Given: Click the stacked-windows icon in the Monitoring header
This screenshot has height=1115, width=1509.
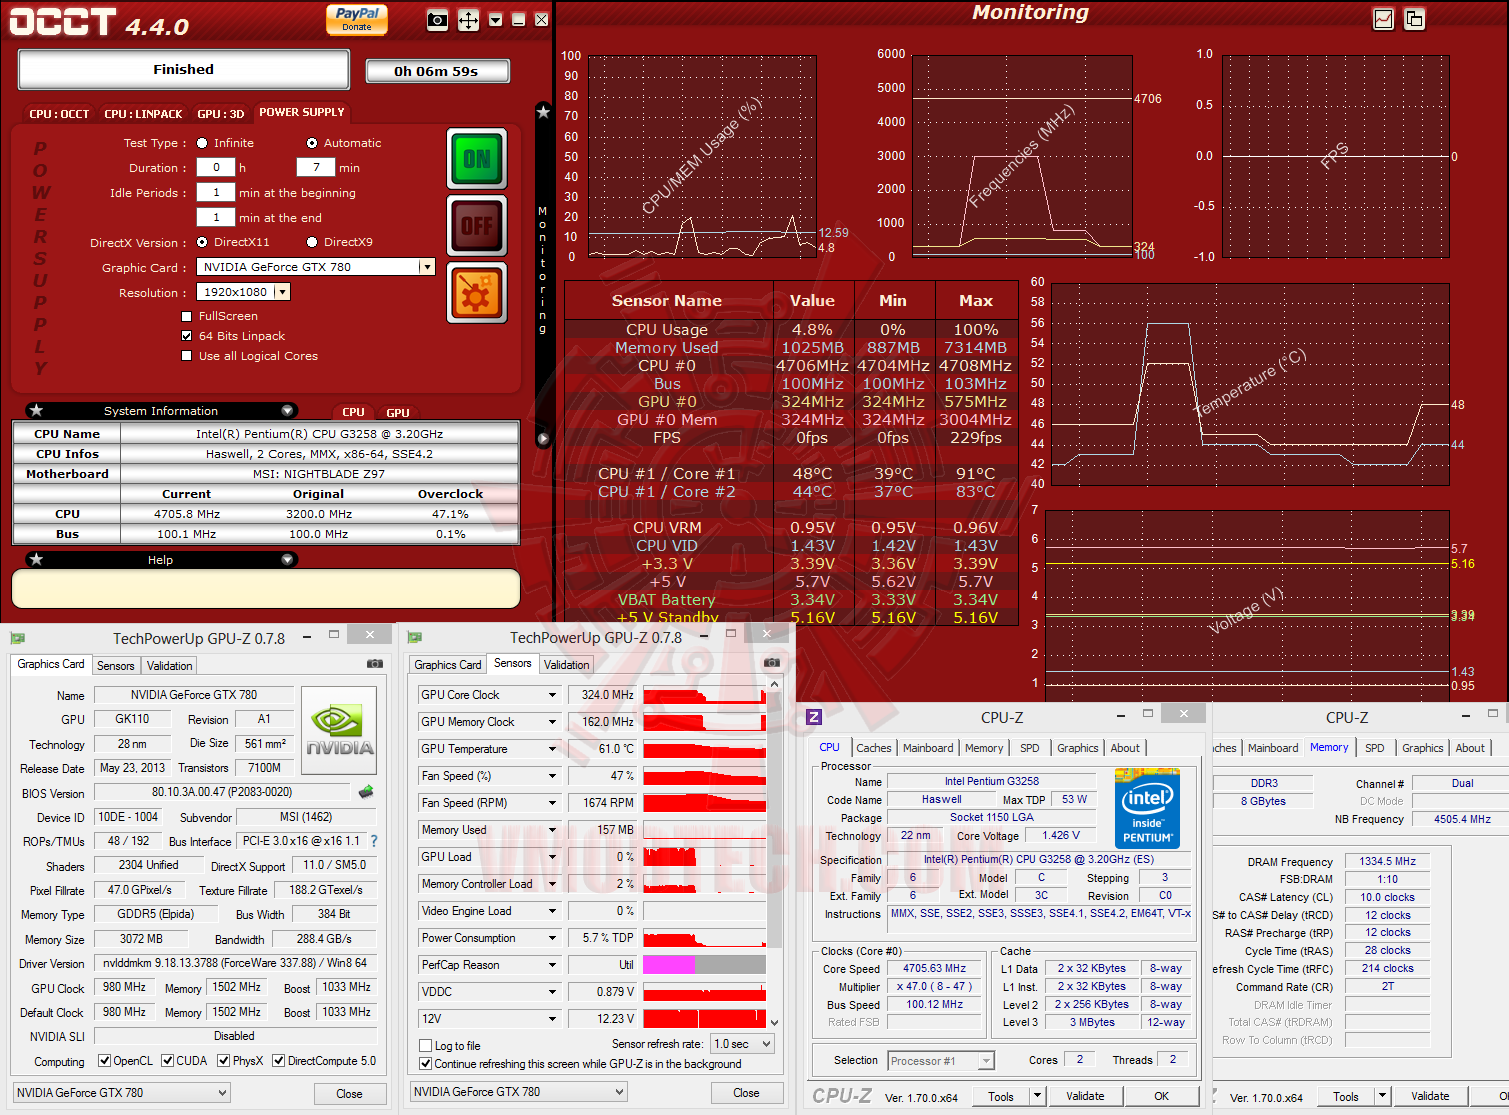Looking at the screenshot, I should [x=1415, y=19].
